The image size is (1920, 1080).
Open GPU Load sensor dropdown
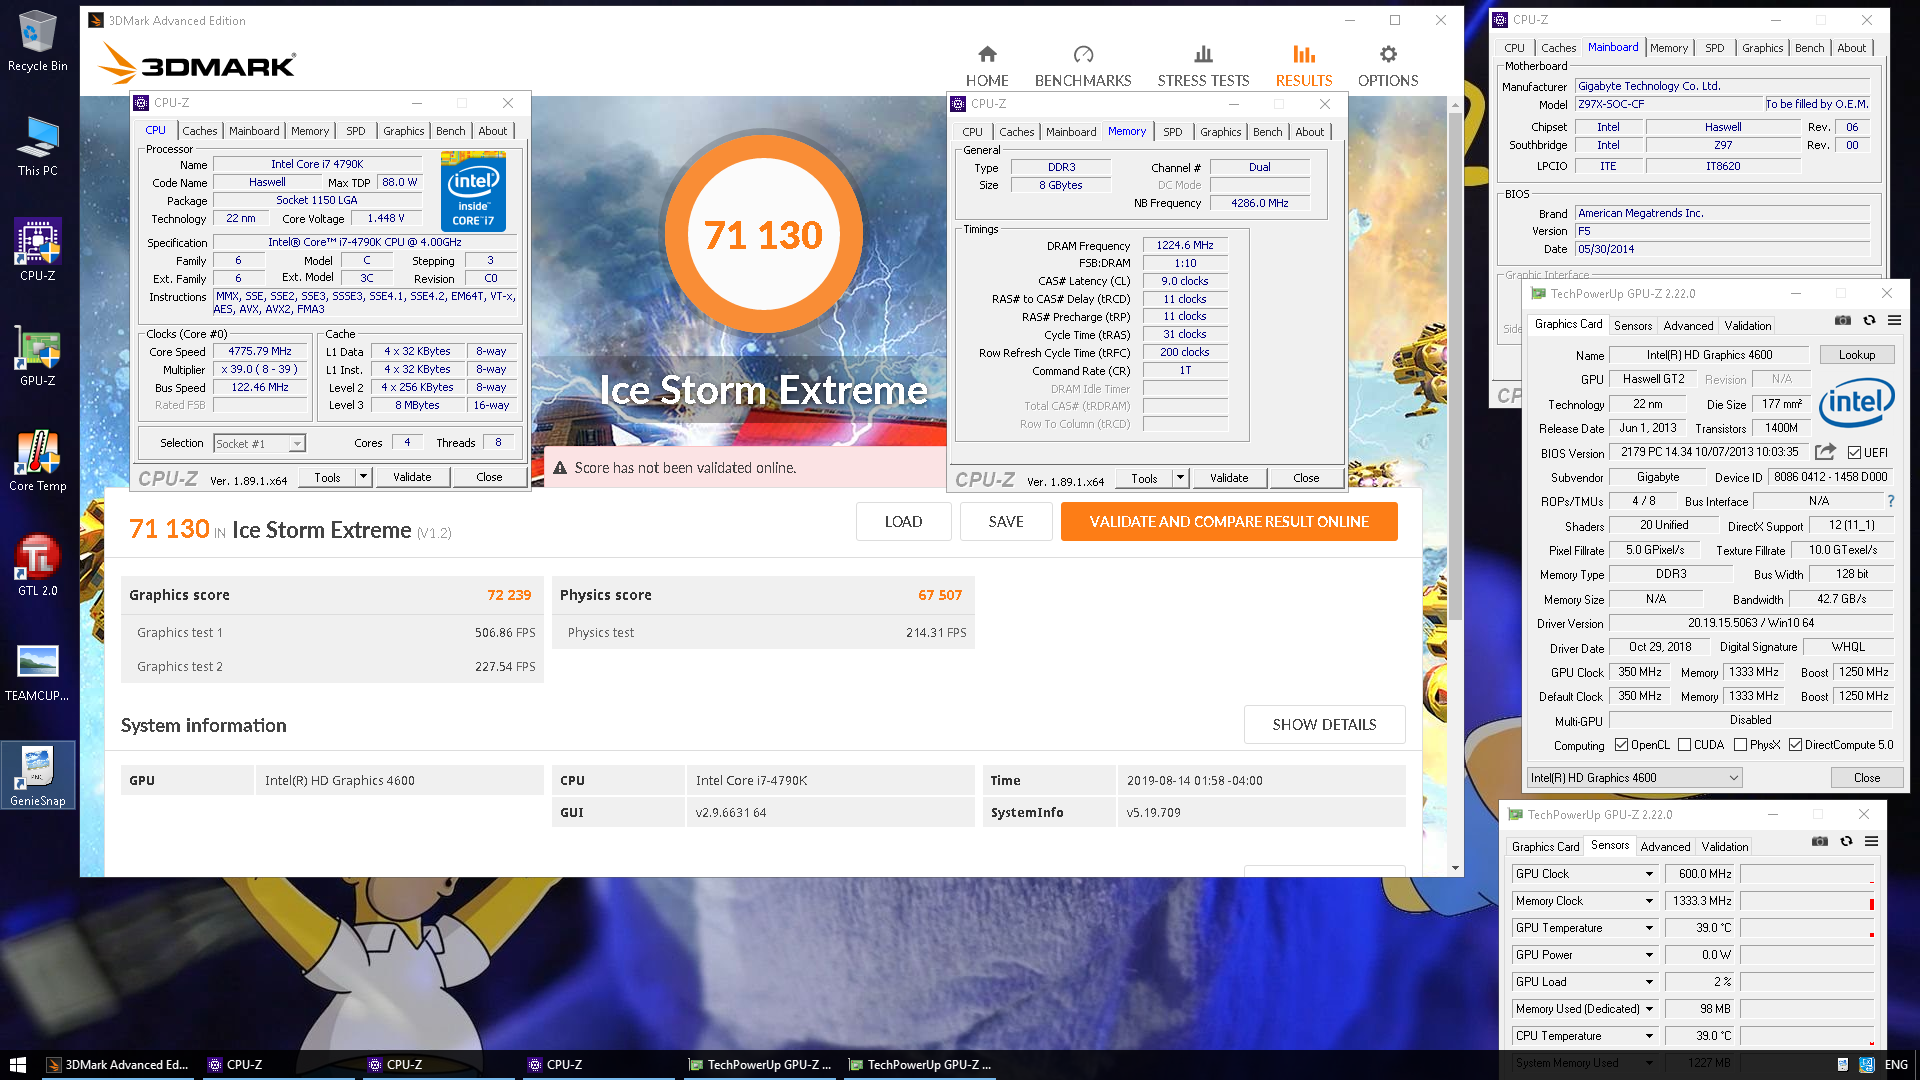click(x=1649, y=982)
